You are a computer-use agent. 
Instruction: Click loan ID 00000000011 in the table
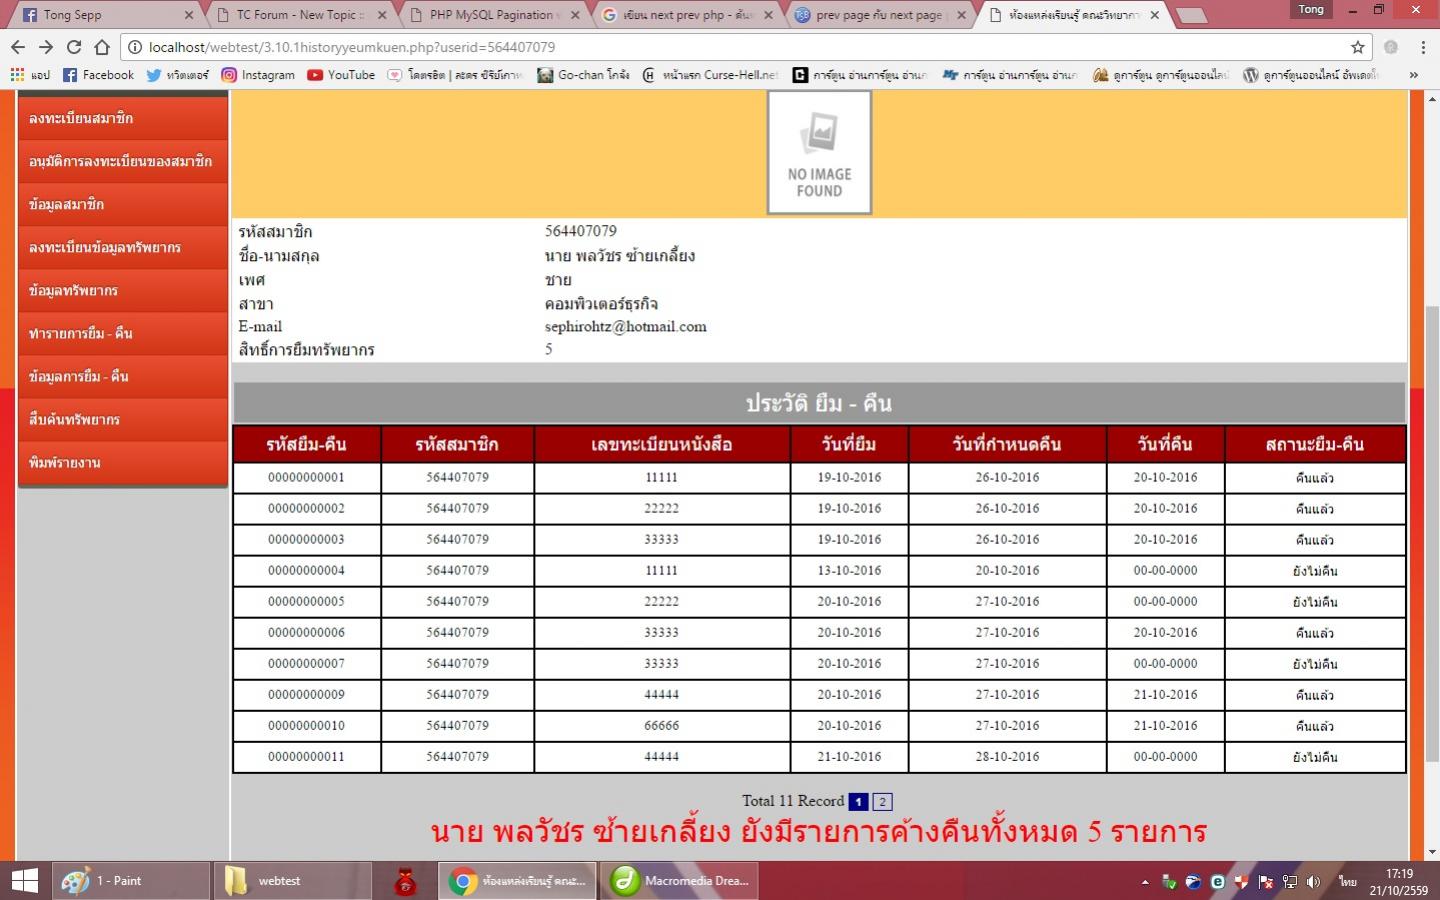[306, 756]
